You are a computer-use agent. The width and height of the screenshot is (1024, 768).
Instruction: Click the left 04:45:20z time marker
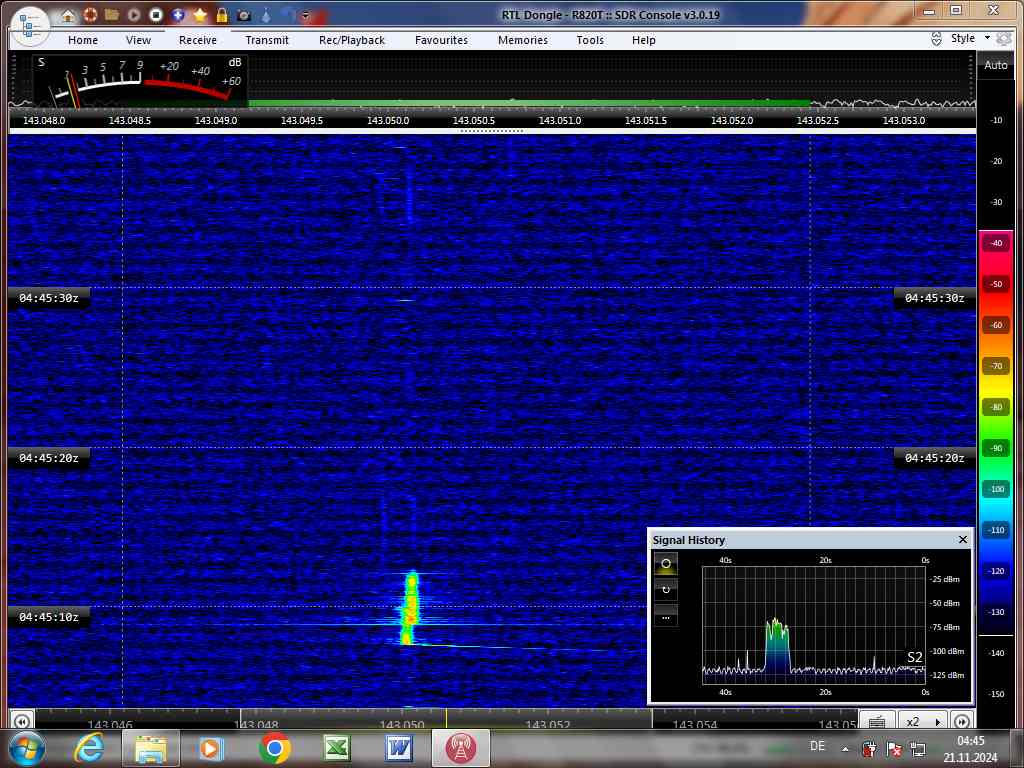[x=49, y=458]
